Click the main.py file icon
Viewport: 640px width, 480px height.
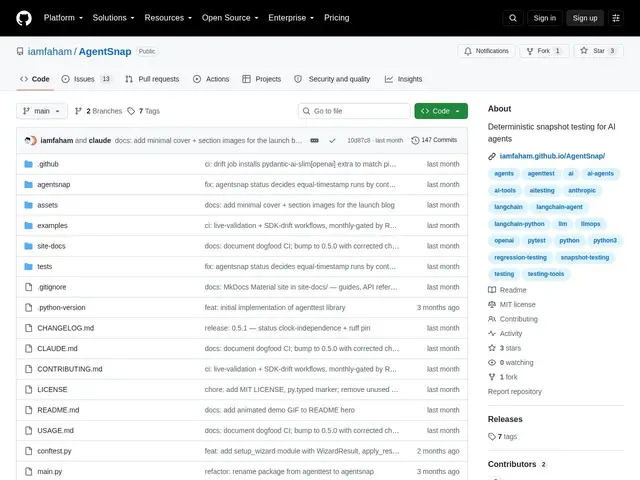click(x=28, y=471)
